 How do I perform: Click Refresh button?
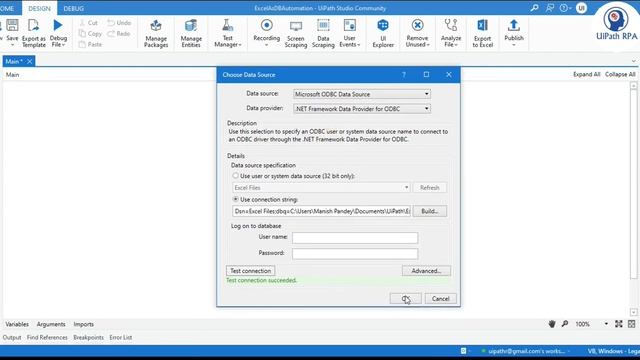[429, 187]
